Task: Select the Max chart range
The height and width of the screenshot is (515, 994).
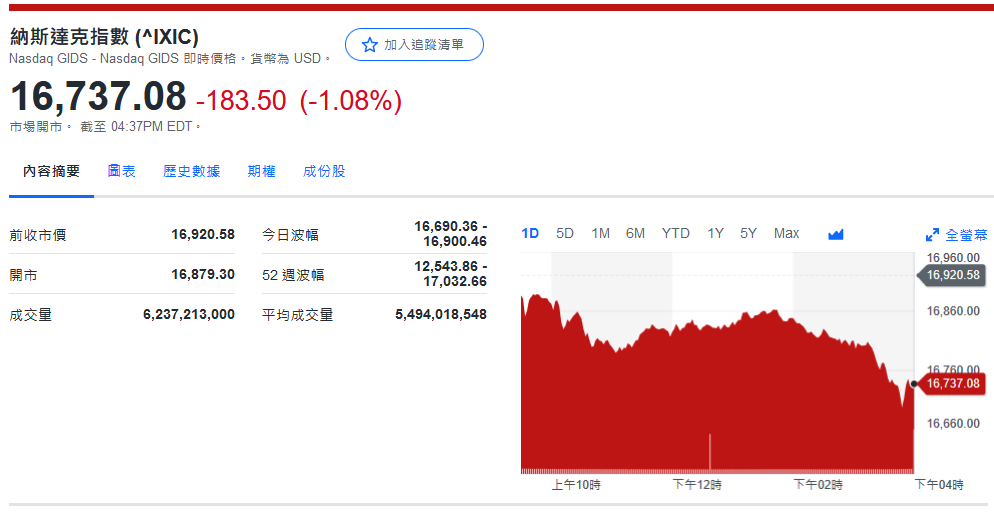Action: click(786, 233)
